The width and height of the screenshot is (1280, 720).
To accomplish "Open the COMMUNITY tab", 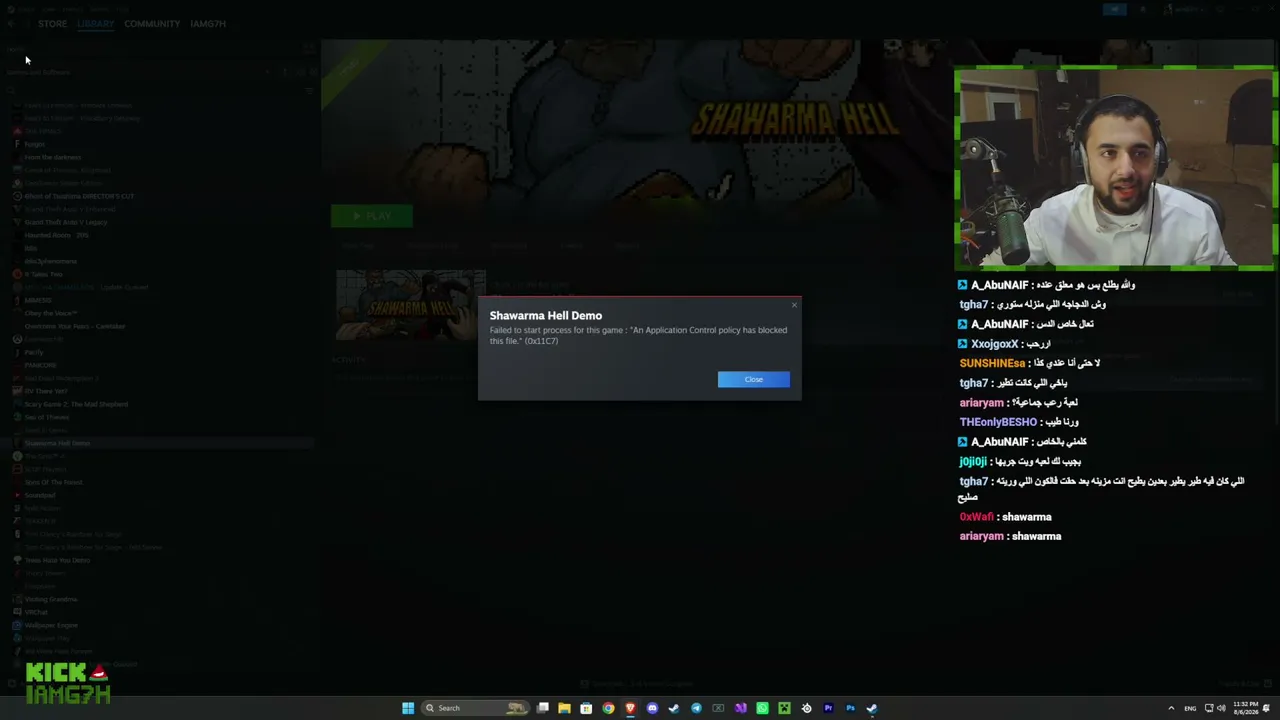I will tap(152, 23).
